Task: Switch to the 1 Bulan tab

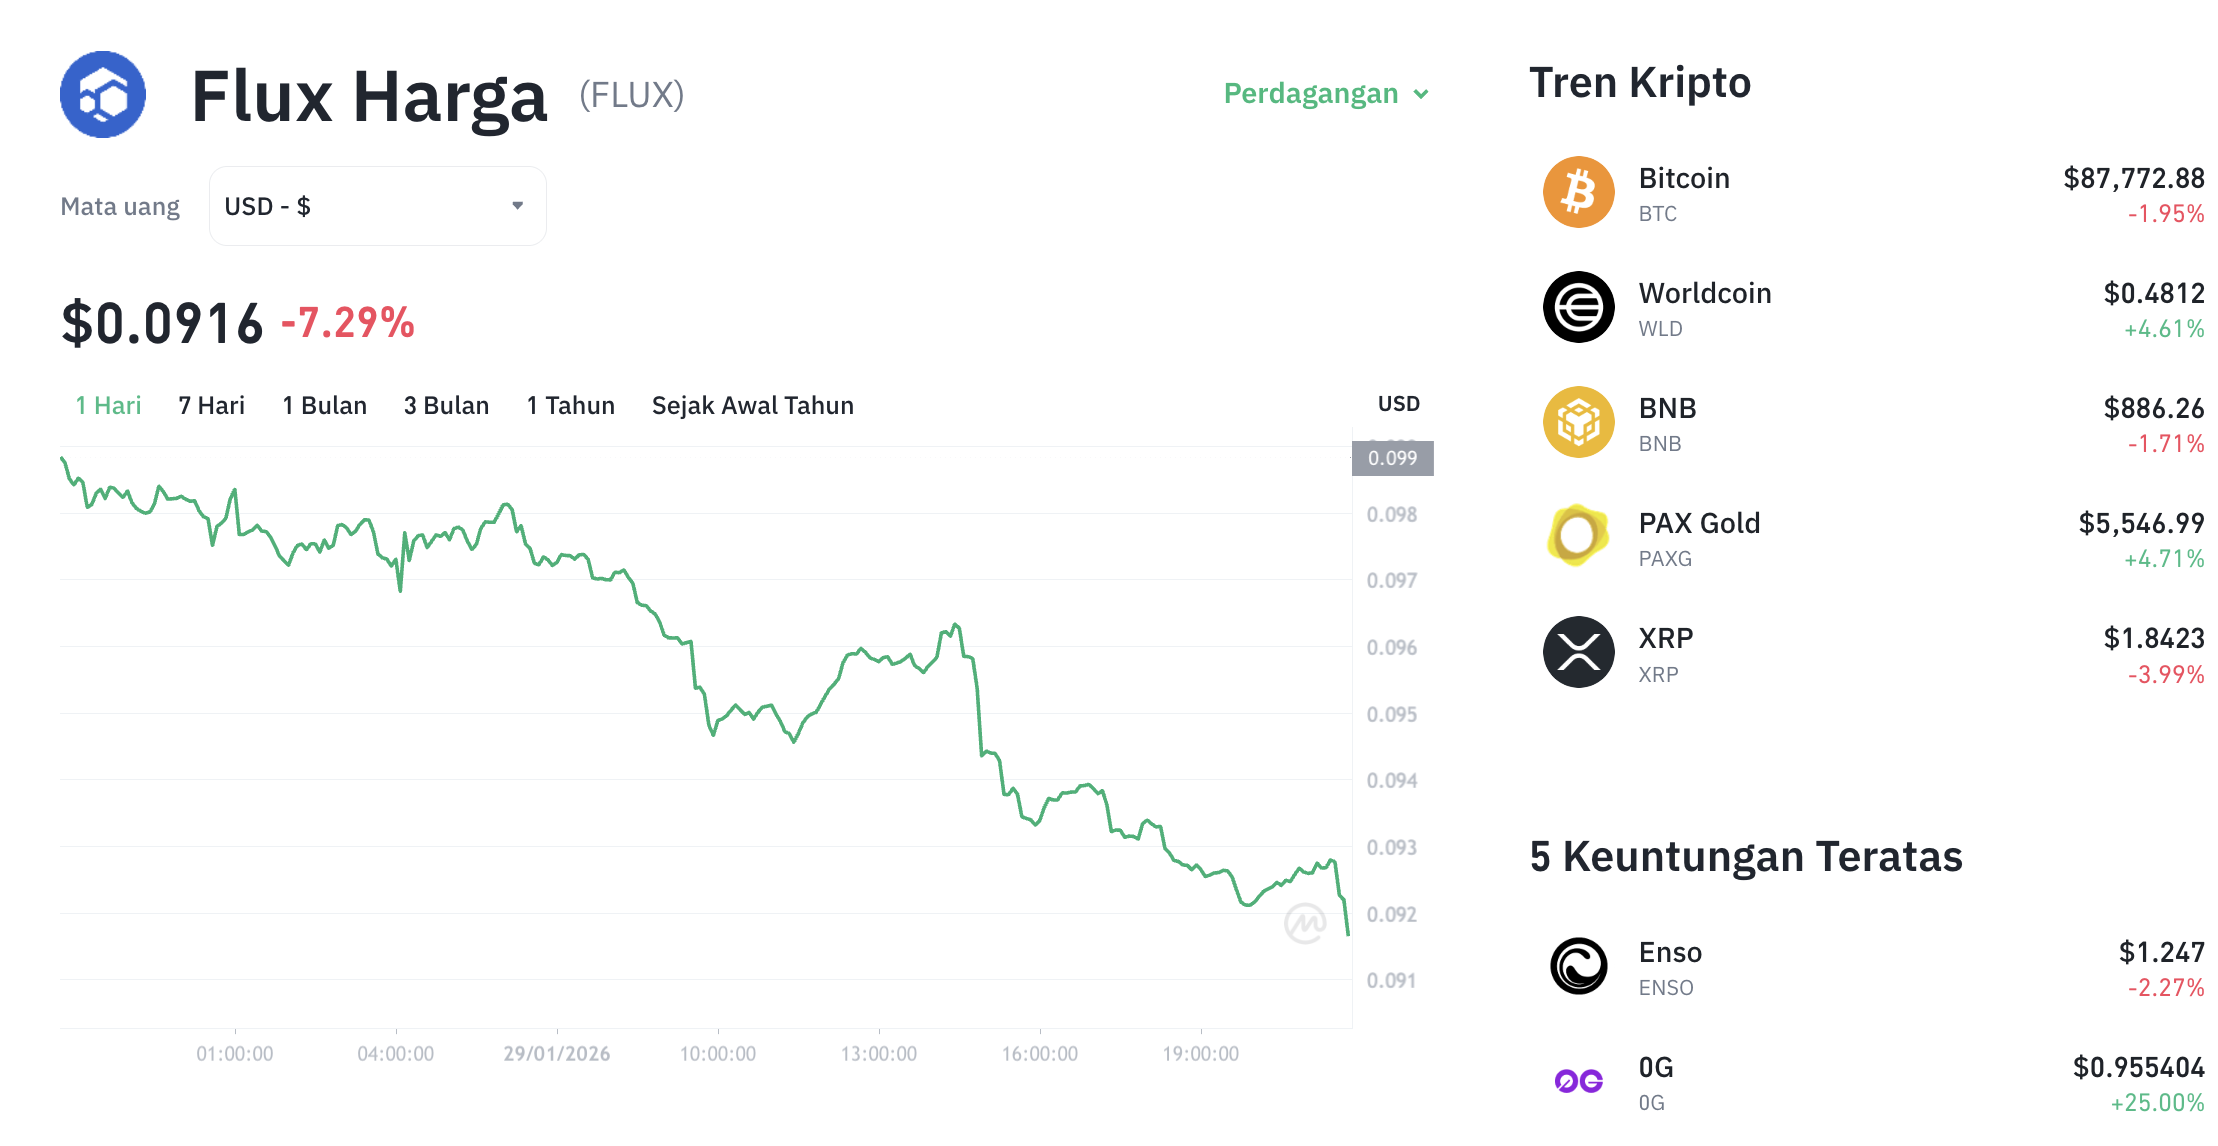Action: pyautogui.click(x=324, y=405)
